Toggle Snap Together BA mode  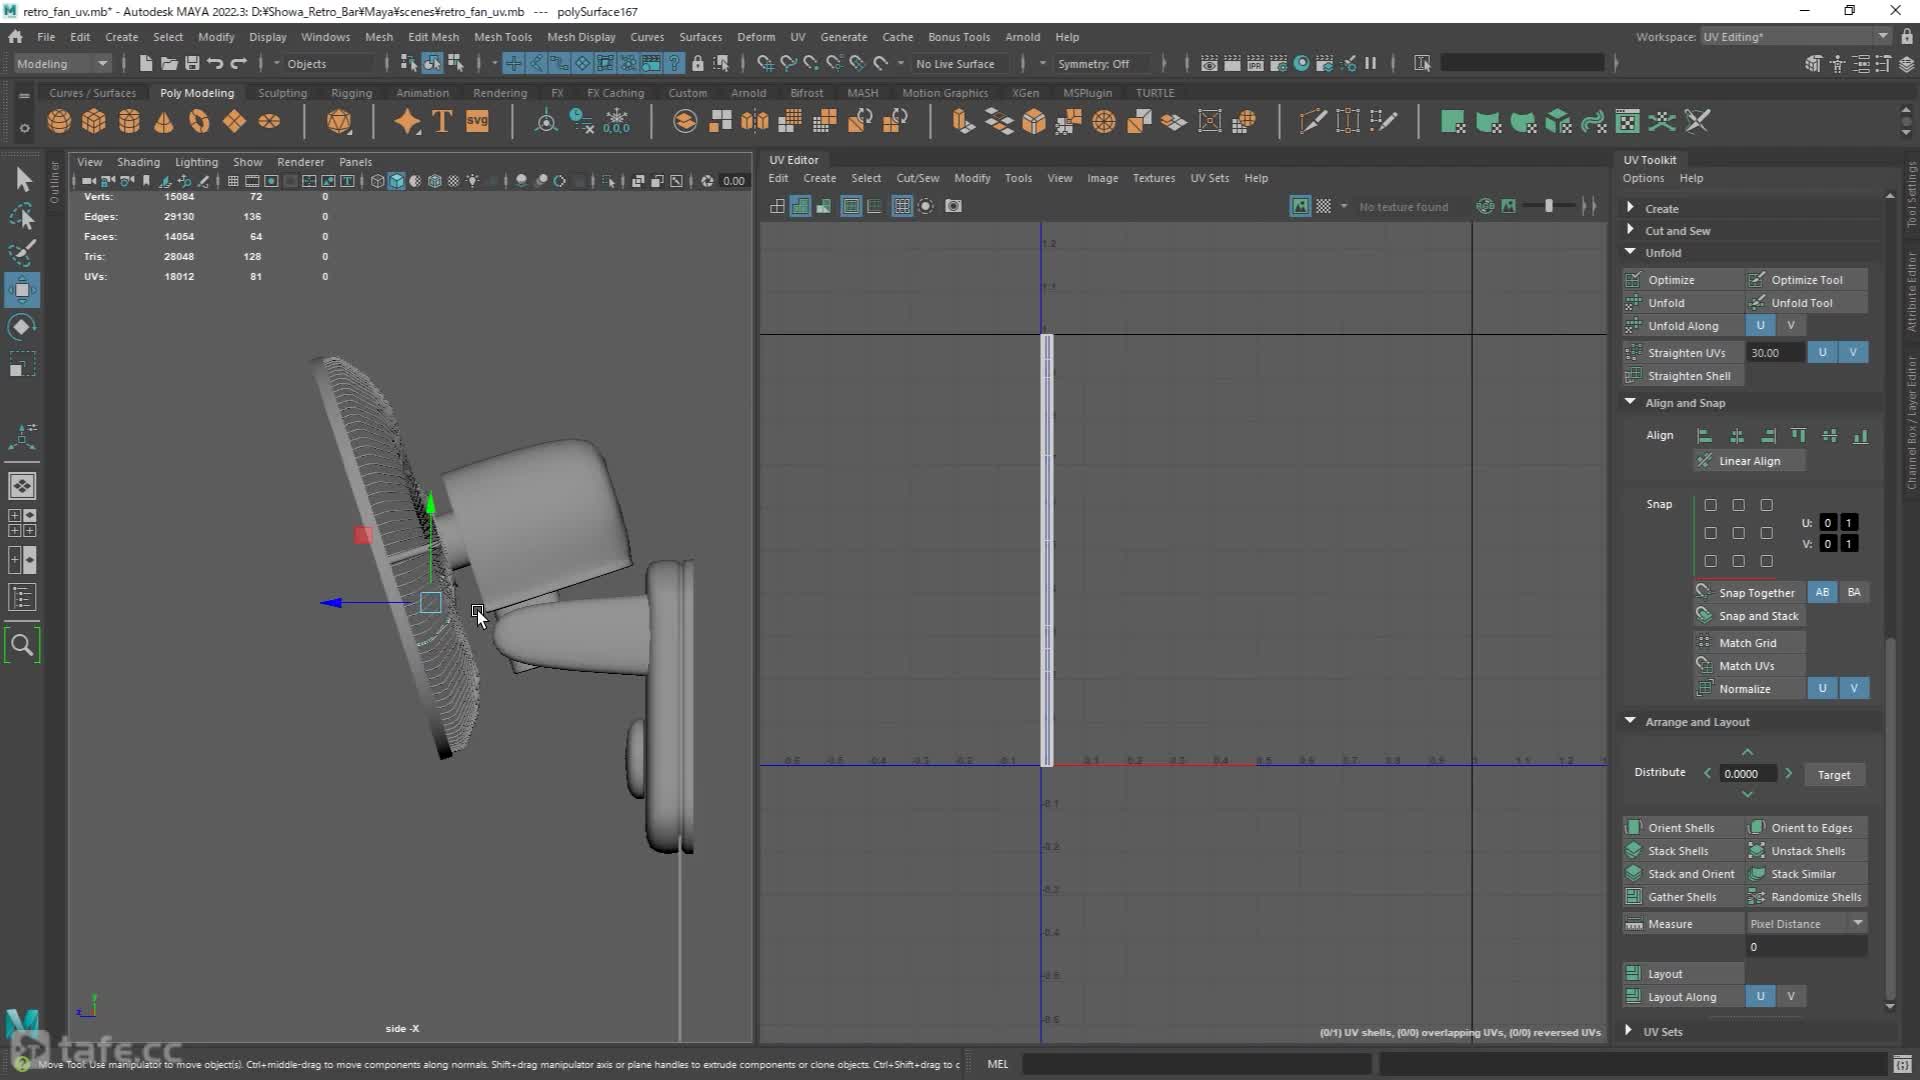pos(1854,593)
